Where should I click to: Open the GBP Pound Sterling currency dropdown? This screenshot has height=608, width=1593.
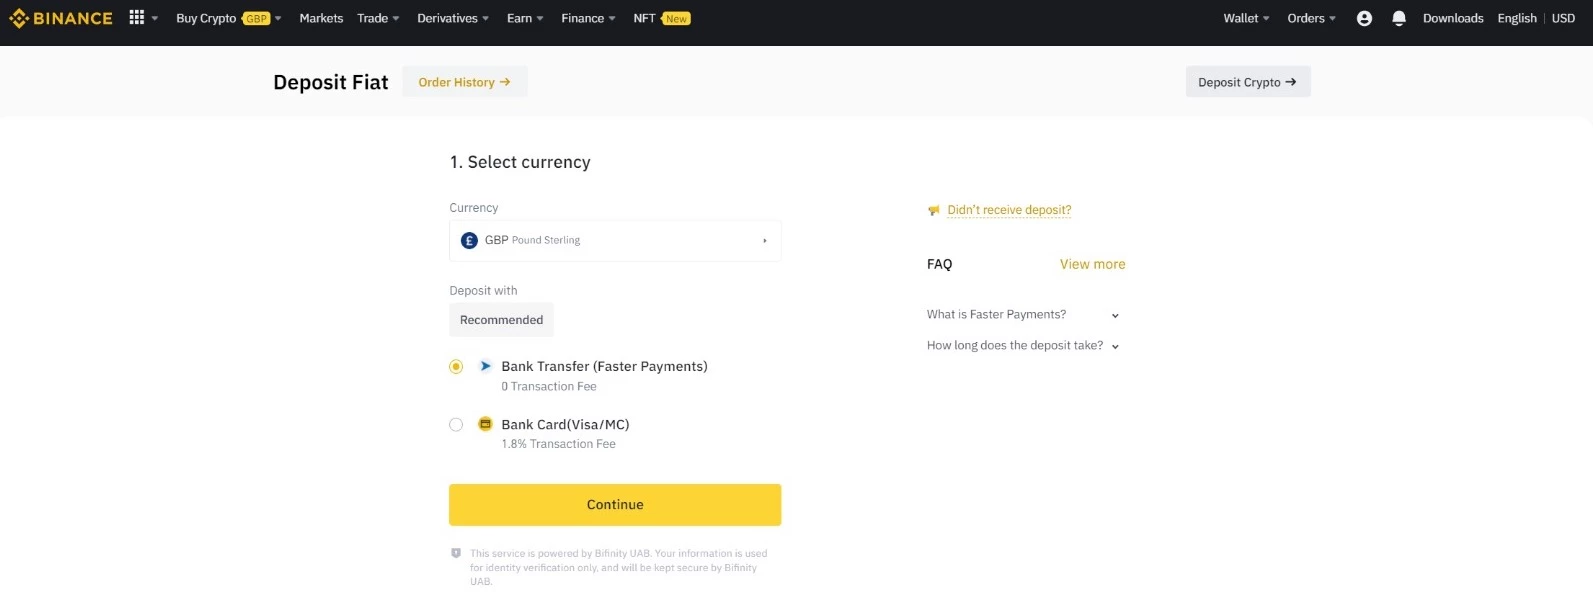coord(615,241)
